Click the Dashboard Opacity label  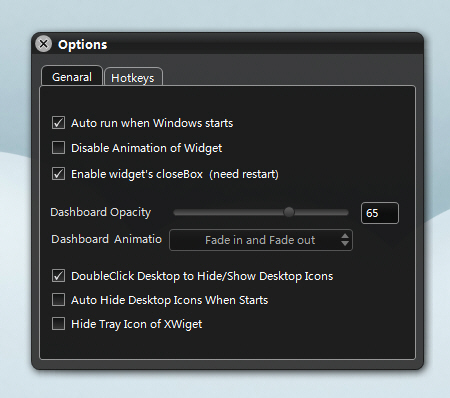pyautogui.click(x=101, y=212)
